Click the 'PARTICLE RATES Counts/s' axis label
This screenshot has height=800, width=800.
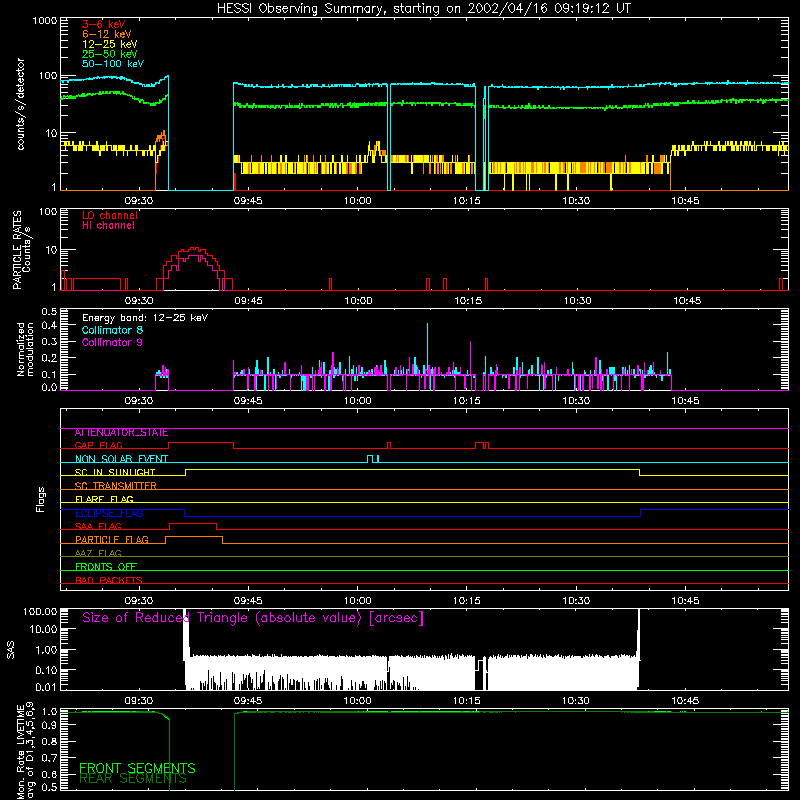(21, 250)
